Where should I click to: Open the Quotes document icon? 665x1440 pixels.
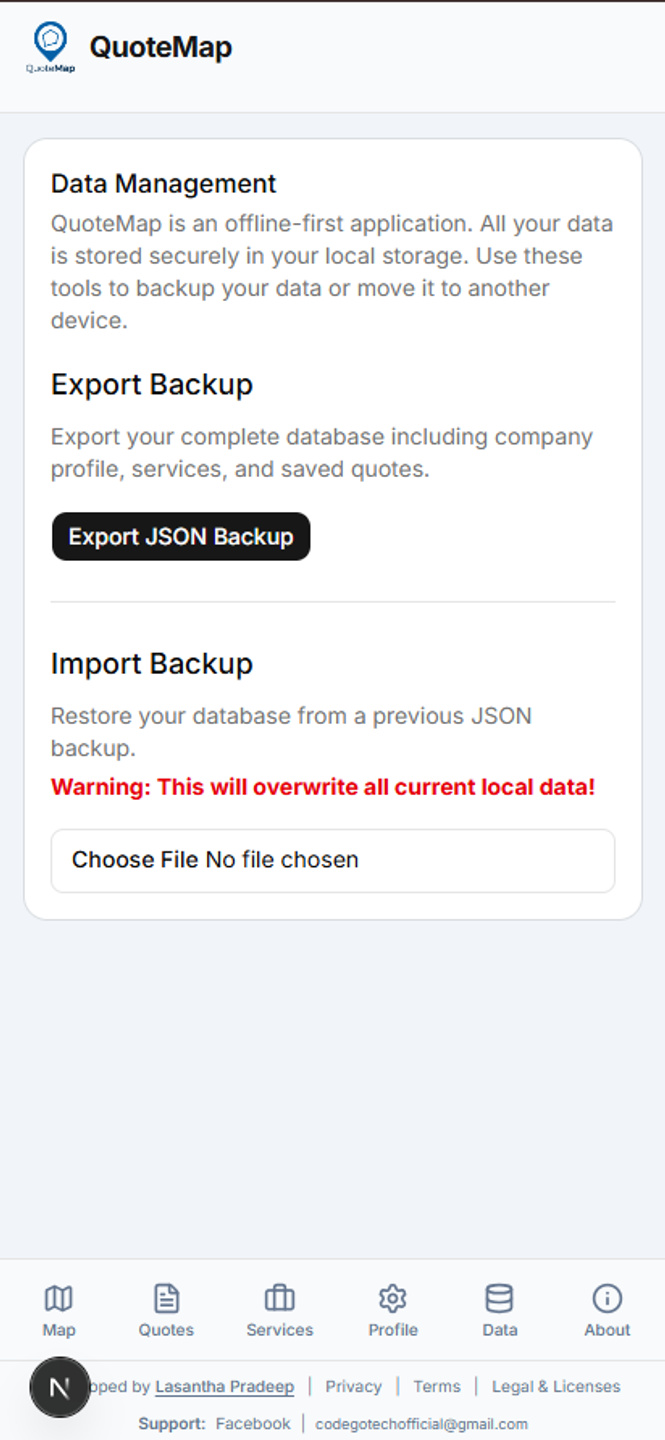click(x=166, y=1298)
